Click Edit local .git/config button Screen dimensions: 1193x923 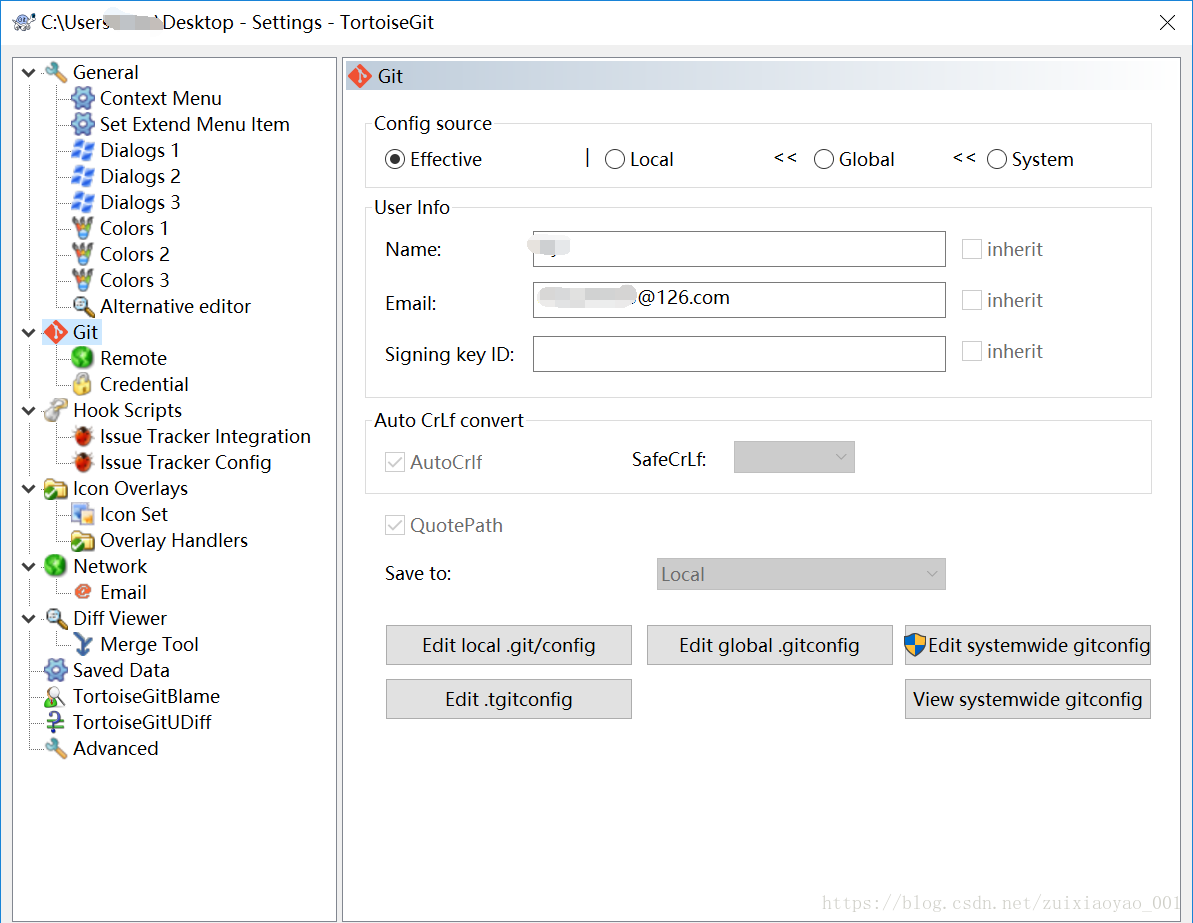click(508, 645)
